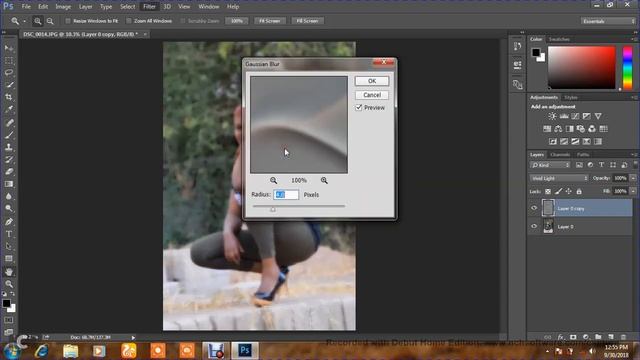Add a Photo Filter adjustment
The height and width of the screenshot is (360, 640).
point(581,129)
